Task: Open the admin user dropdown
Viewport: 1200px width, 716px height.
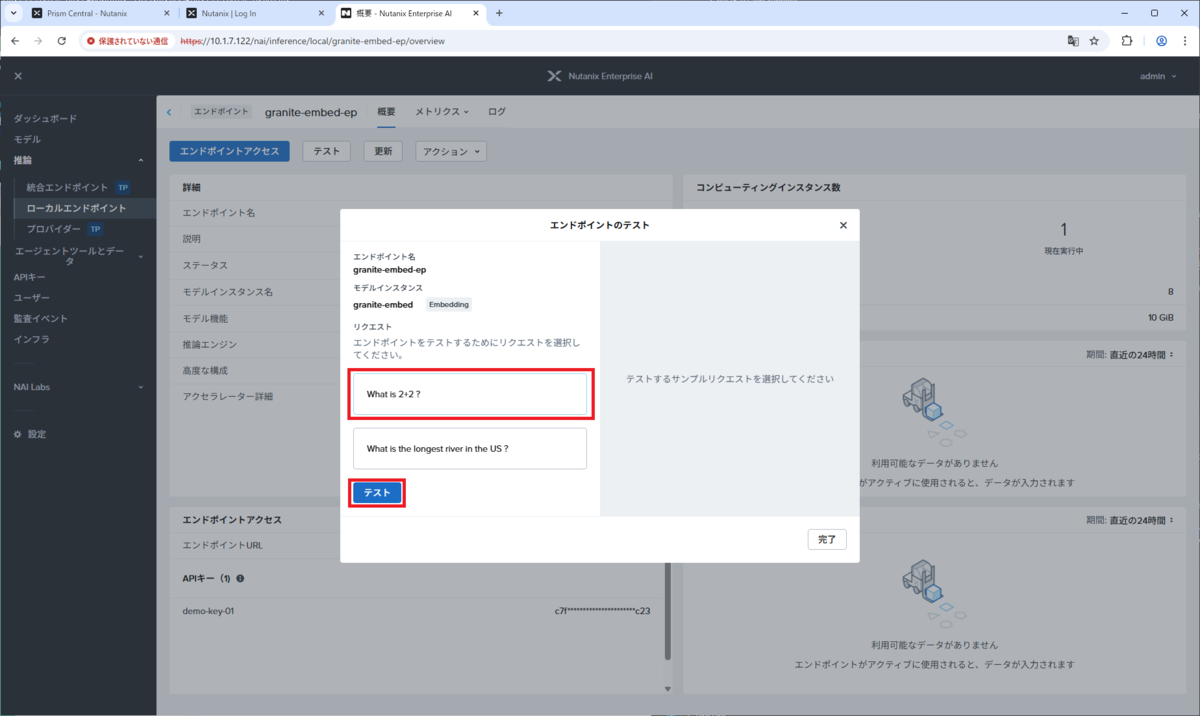Action: 1157,76
